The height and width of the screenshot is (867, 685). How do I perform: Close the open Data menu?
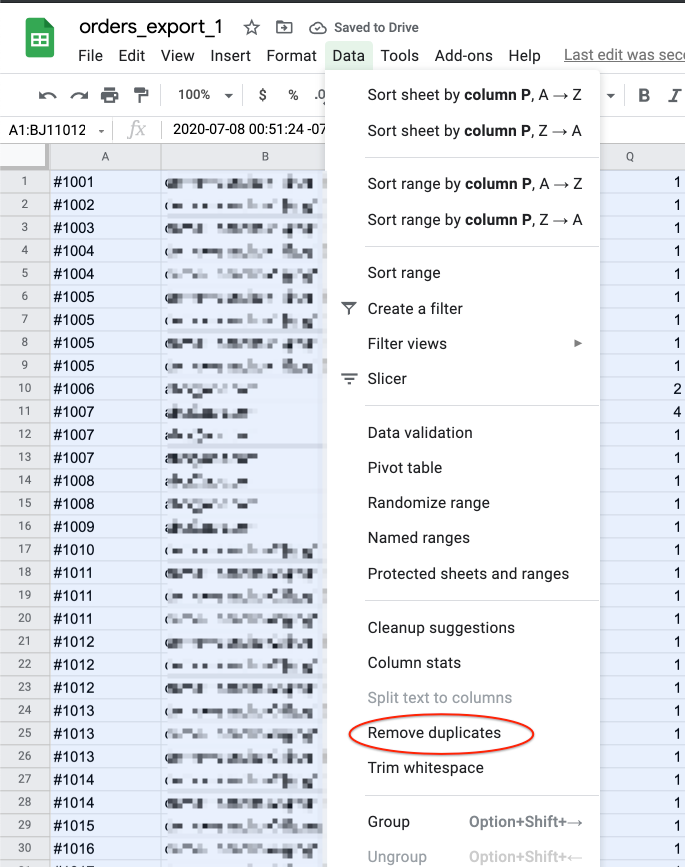(x=348, y=56)
